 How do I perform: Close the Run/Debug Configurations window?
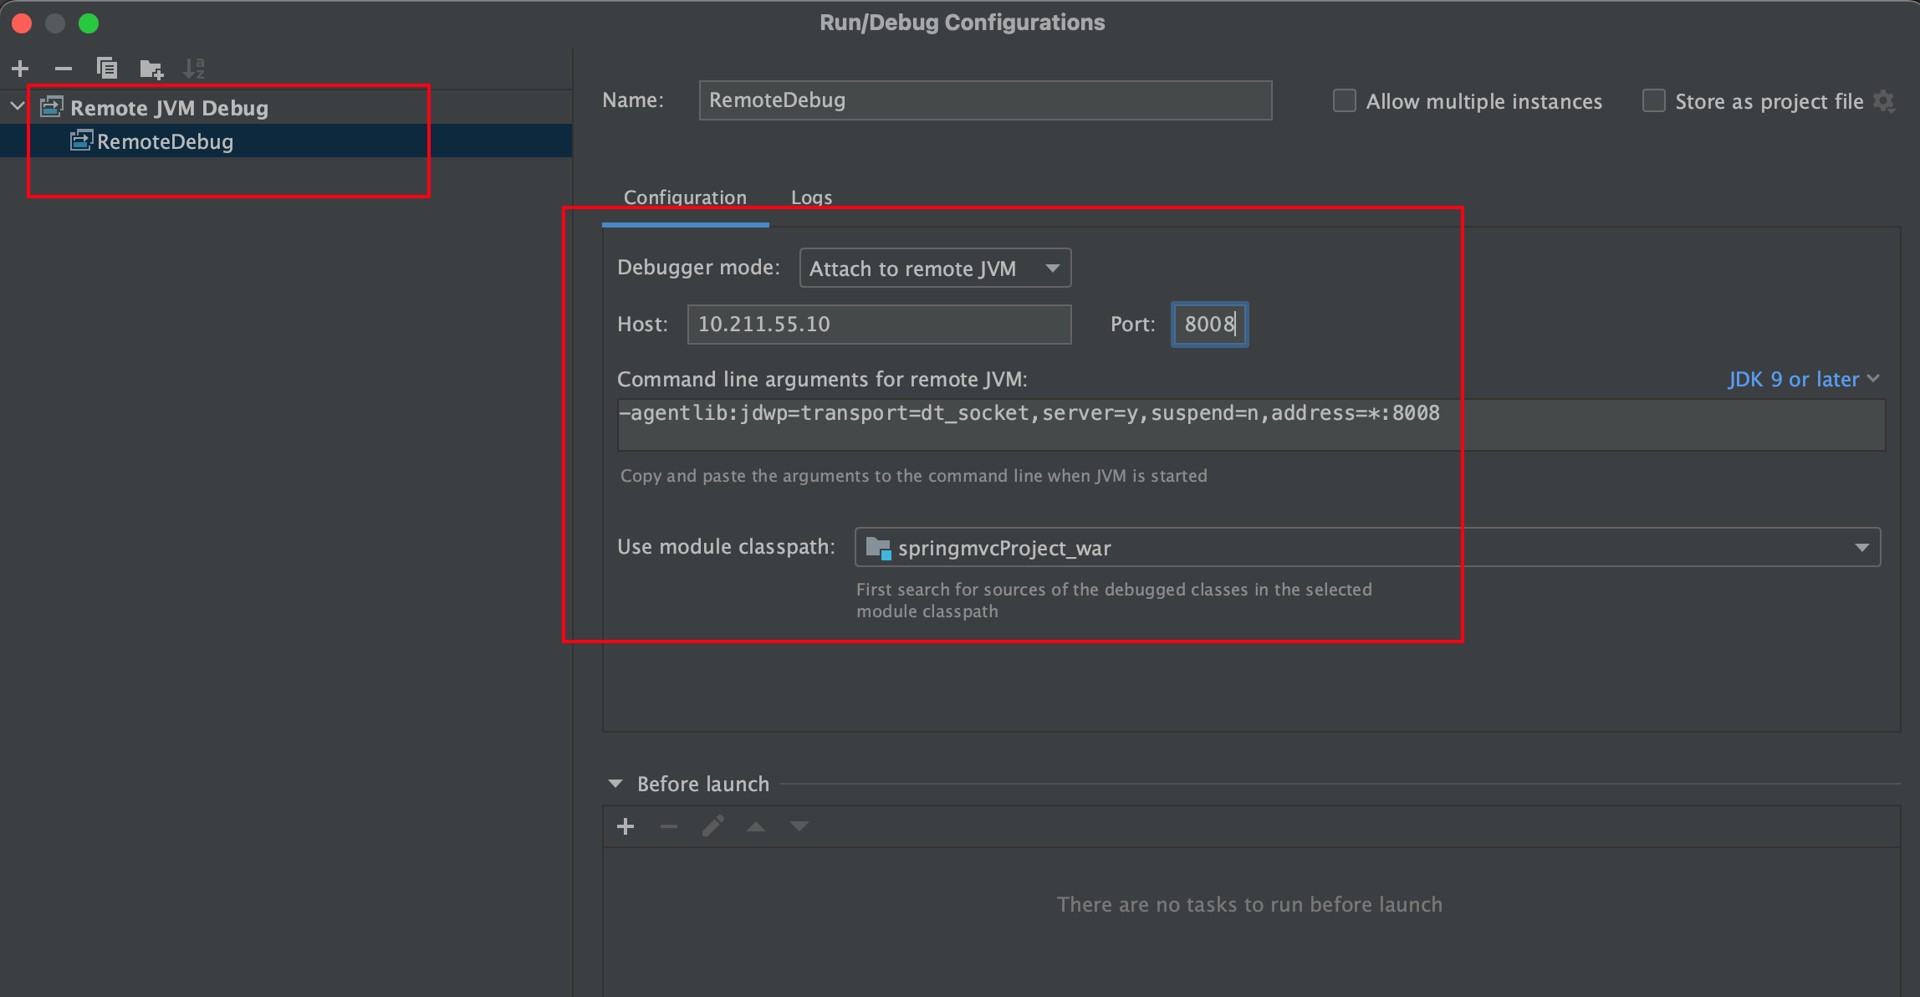(x=21, y=23)
